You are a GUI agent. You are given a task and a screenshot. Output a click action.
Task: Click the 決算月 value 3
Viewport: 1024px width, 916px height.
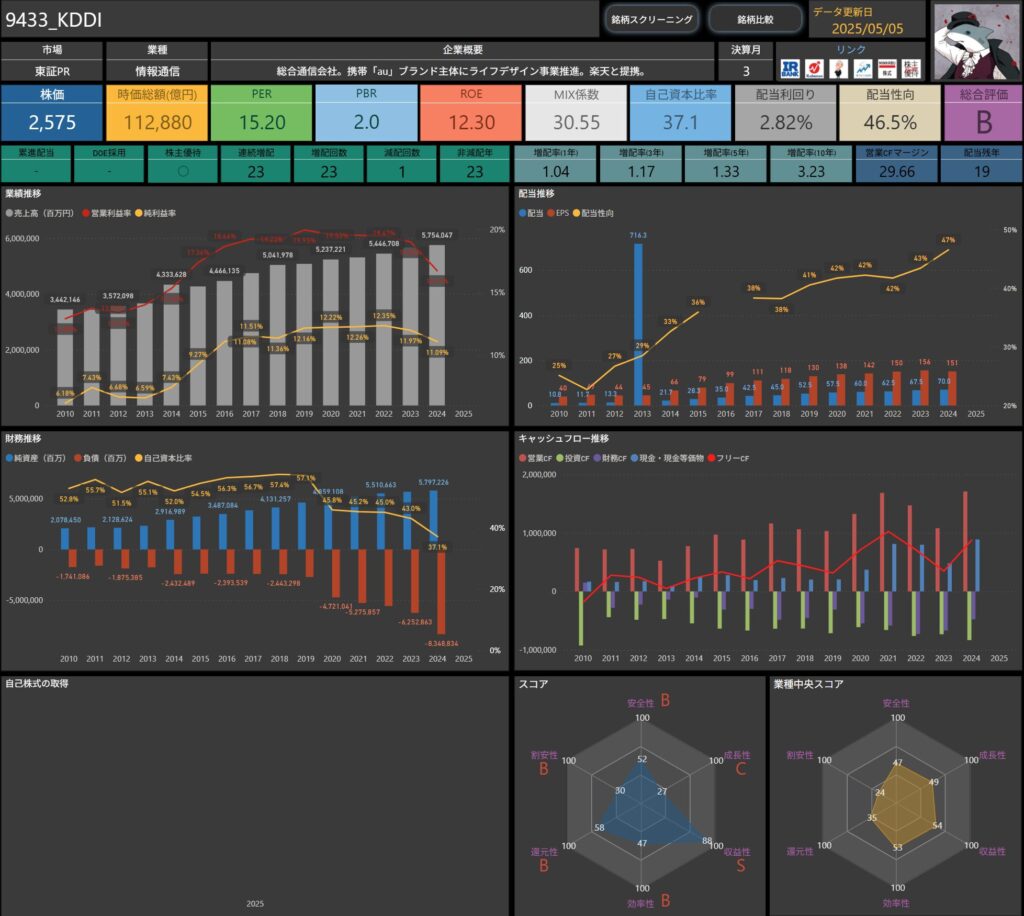coord(746,71)
